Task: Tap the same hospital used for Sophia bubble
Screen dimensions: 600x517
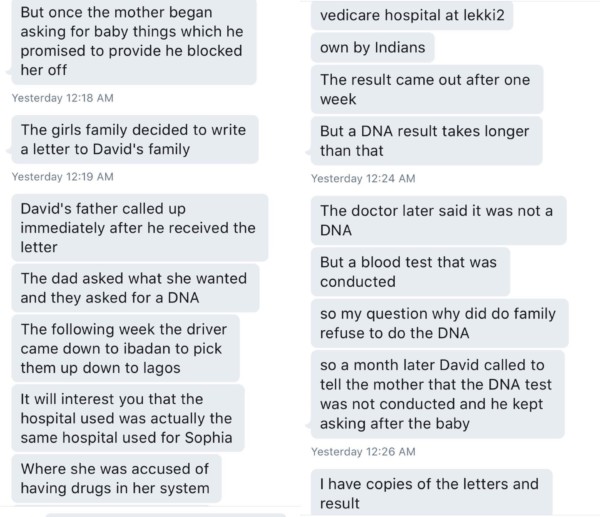Action: [127, 418]
